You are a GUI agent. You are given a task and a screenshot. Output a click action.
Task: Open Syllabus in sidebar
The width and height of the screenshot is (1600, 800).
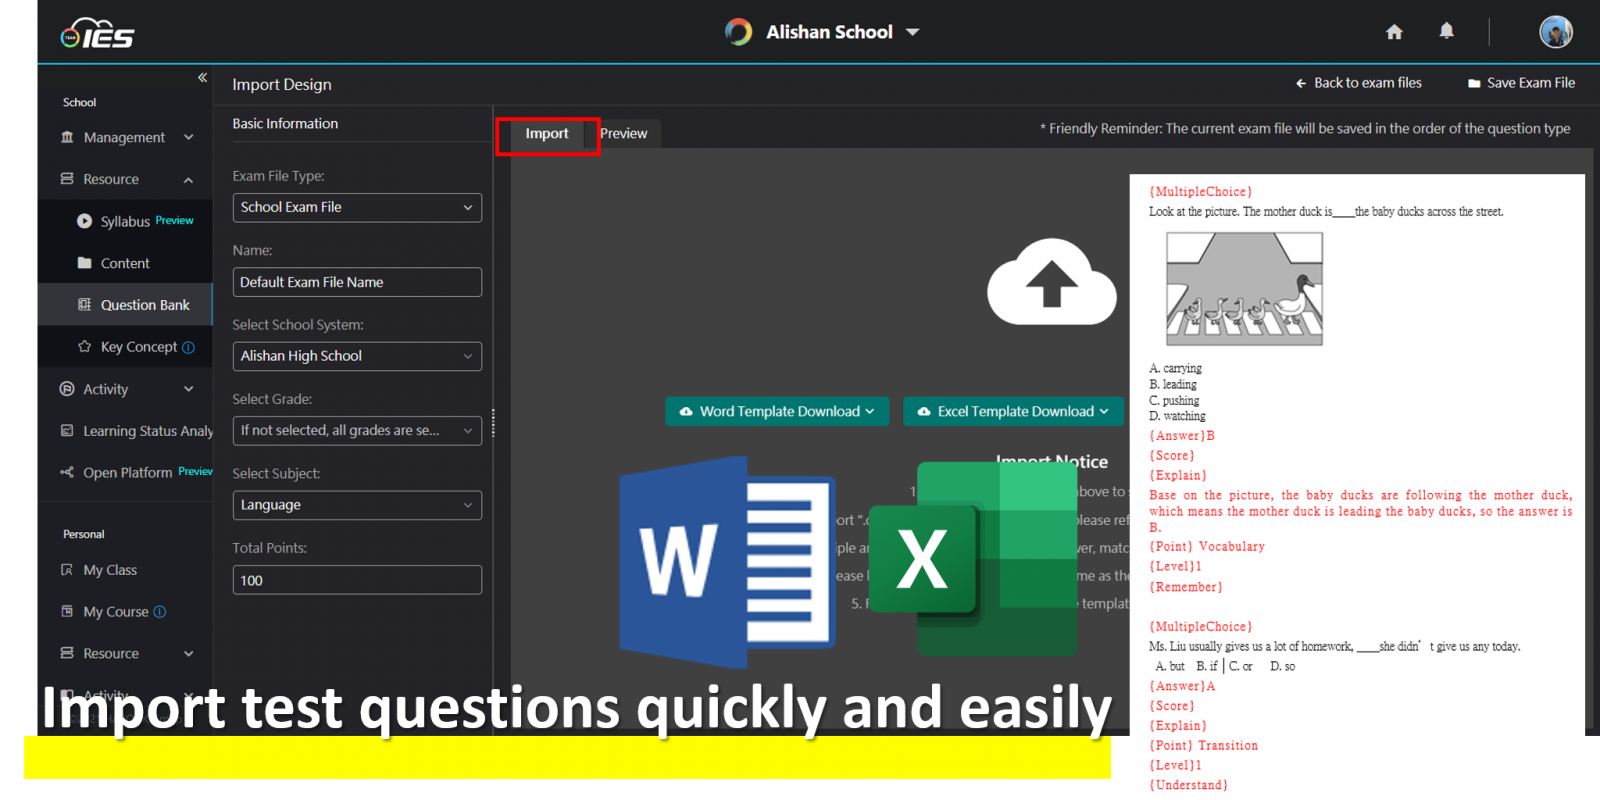click(125, 222)
